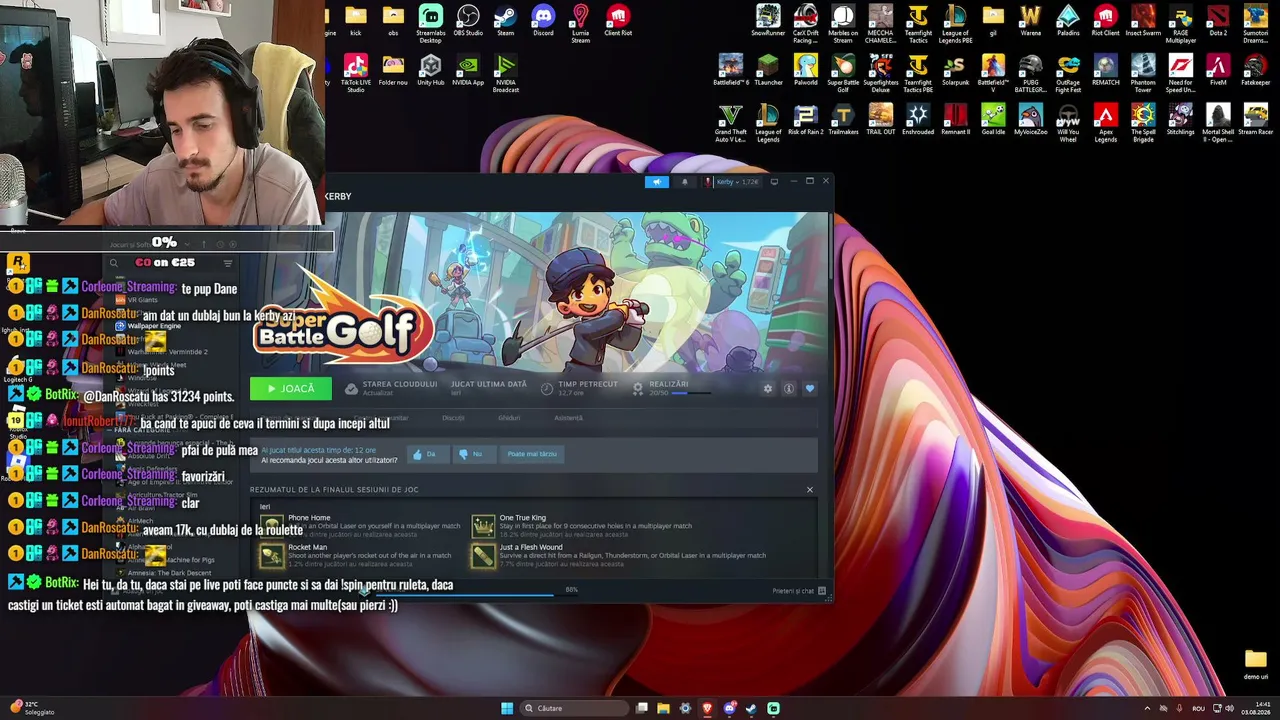The image size is (1280, 720).
Task: Open the weather widget on the taskbar
Action: [30, 708]
